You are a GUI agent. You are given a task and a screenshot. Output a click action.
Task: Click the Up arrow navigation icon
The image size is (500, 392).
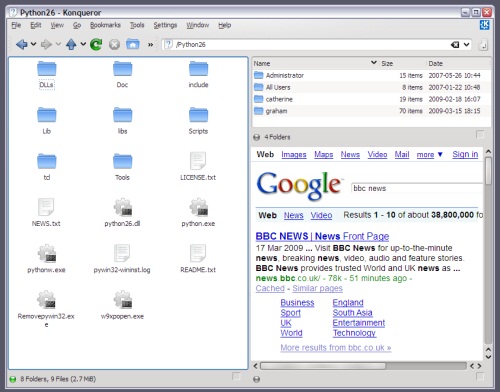(x=71, y=44)
